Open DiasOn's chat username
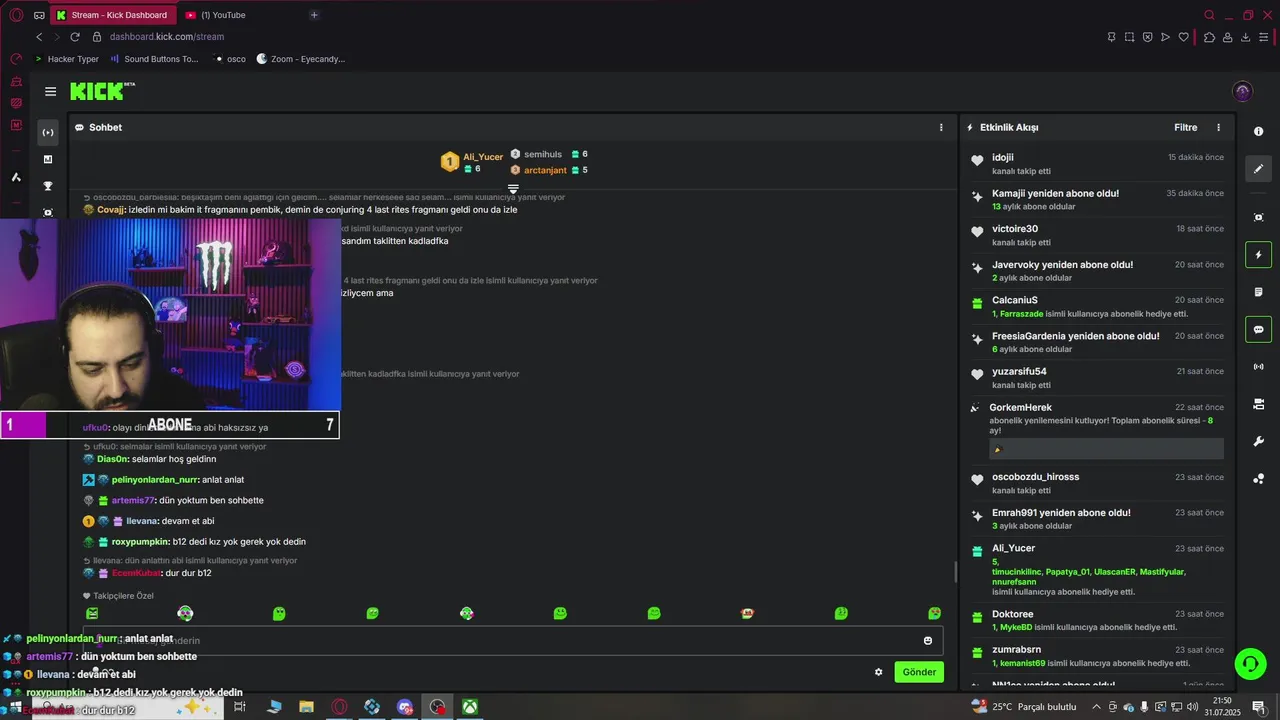 (112, 459)
